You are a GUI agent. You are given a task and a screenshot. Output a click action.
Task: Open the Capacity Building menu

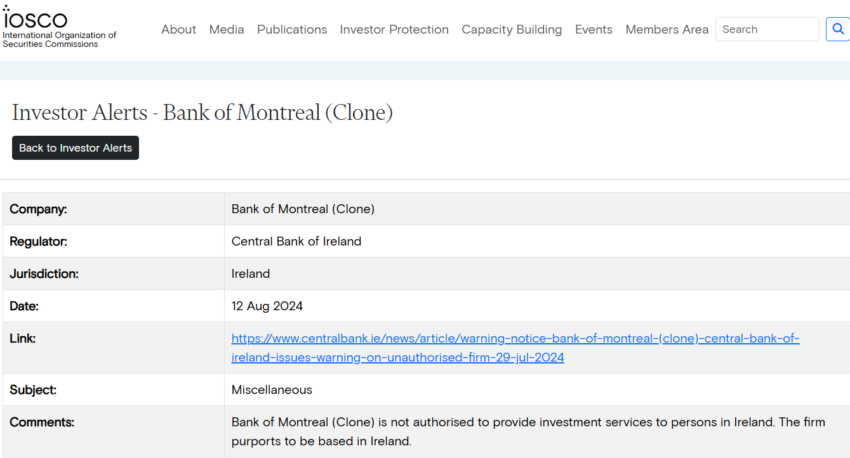click(512, 29)
